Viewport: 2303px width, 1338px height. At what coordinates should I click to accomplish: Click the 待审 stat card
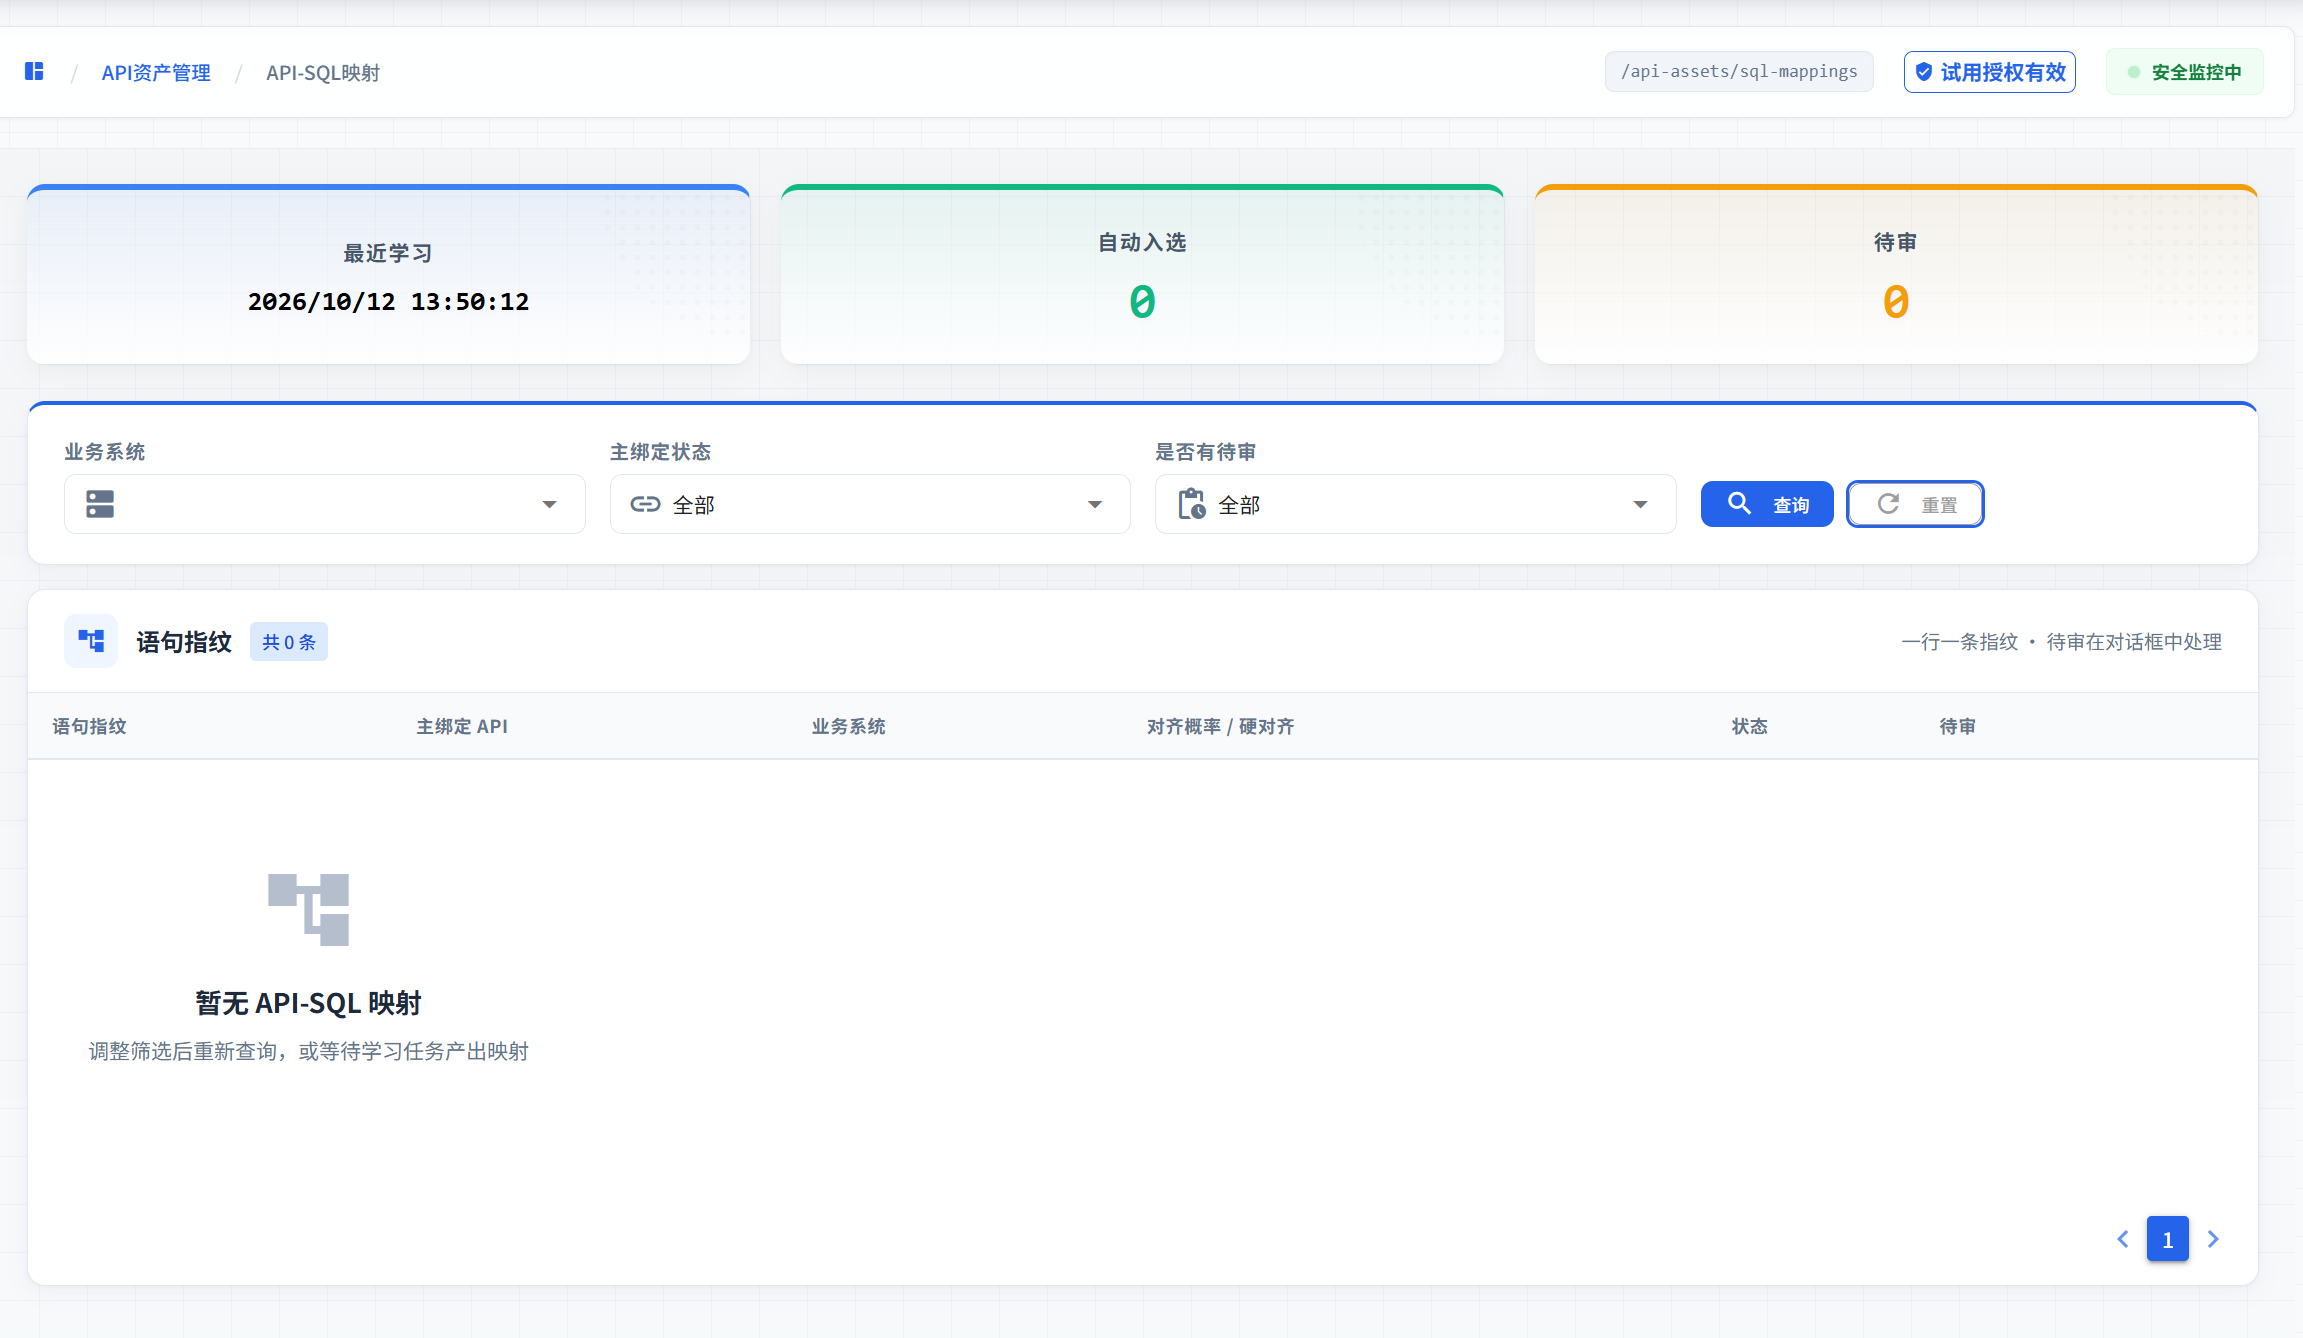tap(1896, 274)
